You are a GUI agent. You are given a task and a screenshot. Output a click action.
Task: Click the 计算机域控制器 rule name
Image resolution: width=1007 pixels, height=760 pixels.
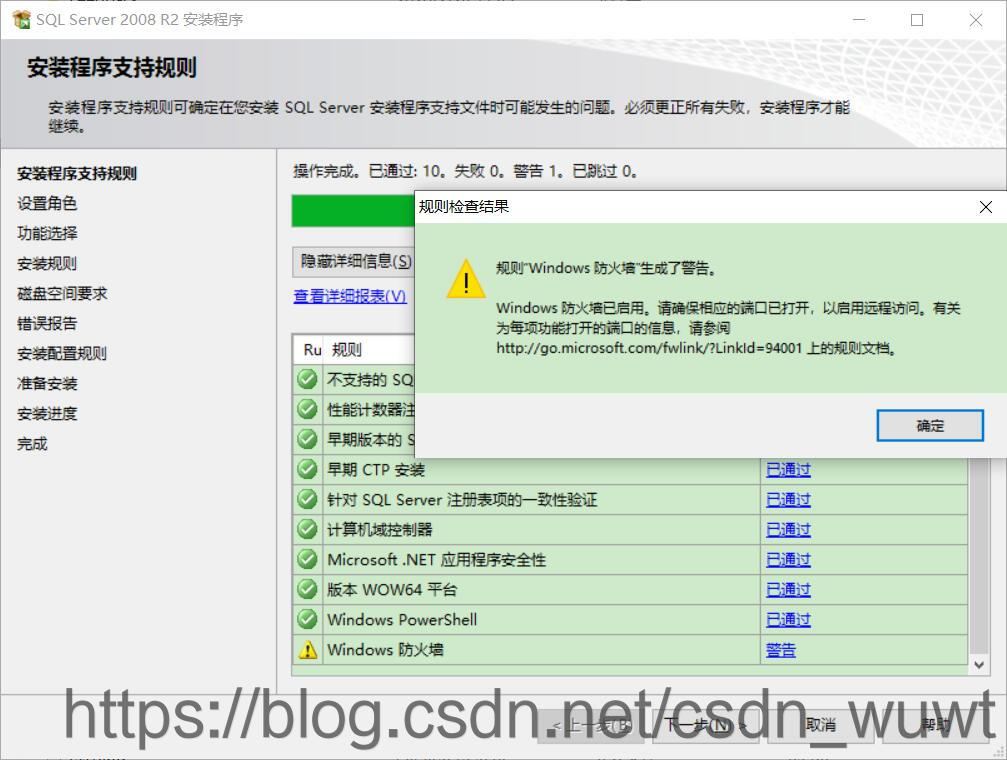380,529
